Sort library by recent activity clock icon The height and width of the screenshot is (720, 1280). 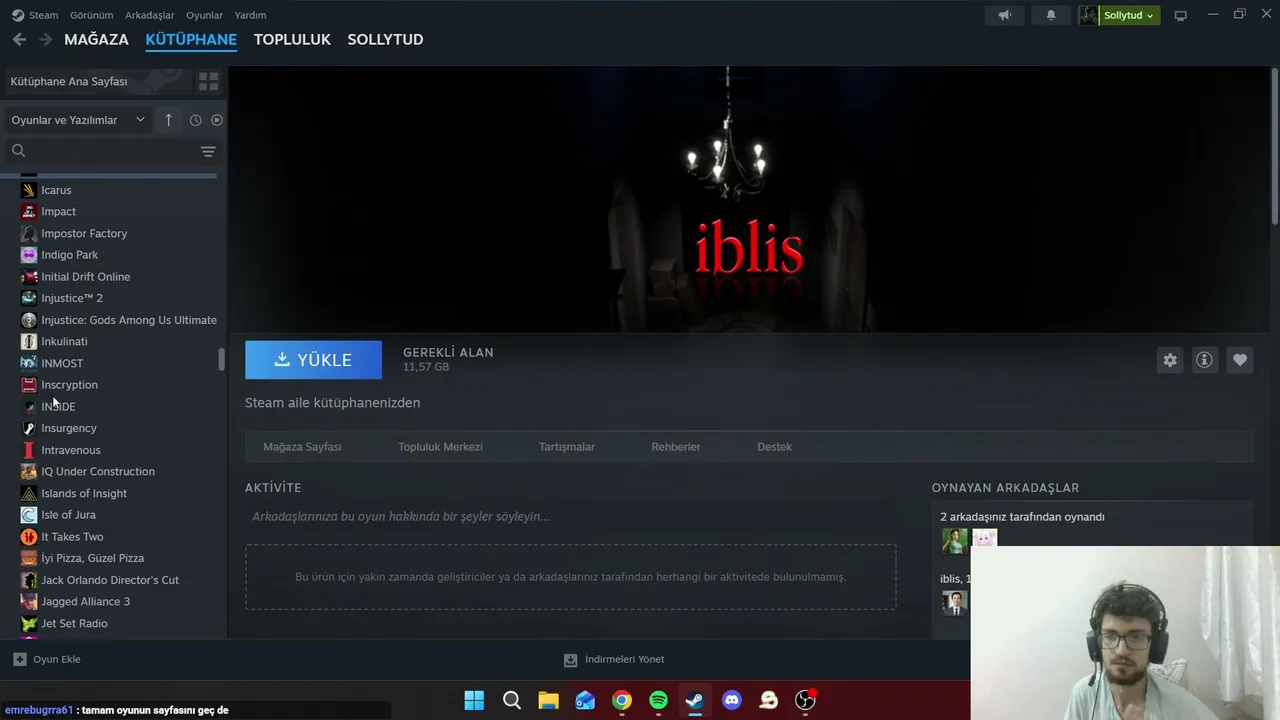(x=195, y=120)
